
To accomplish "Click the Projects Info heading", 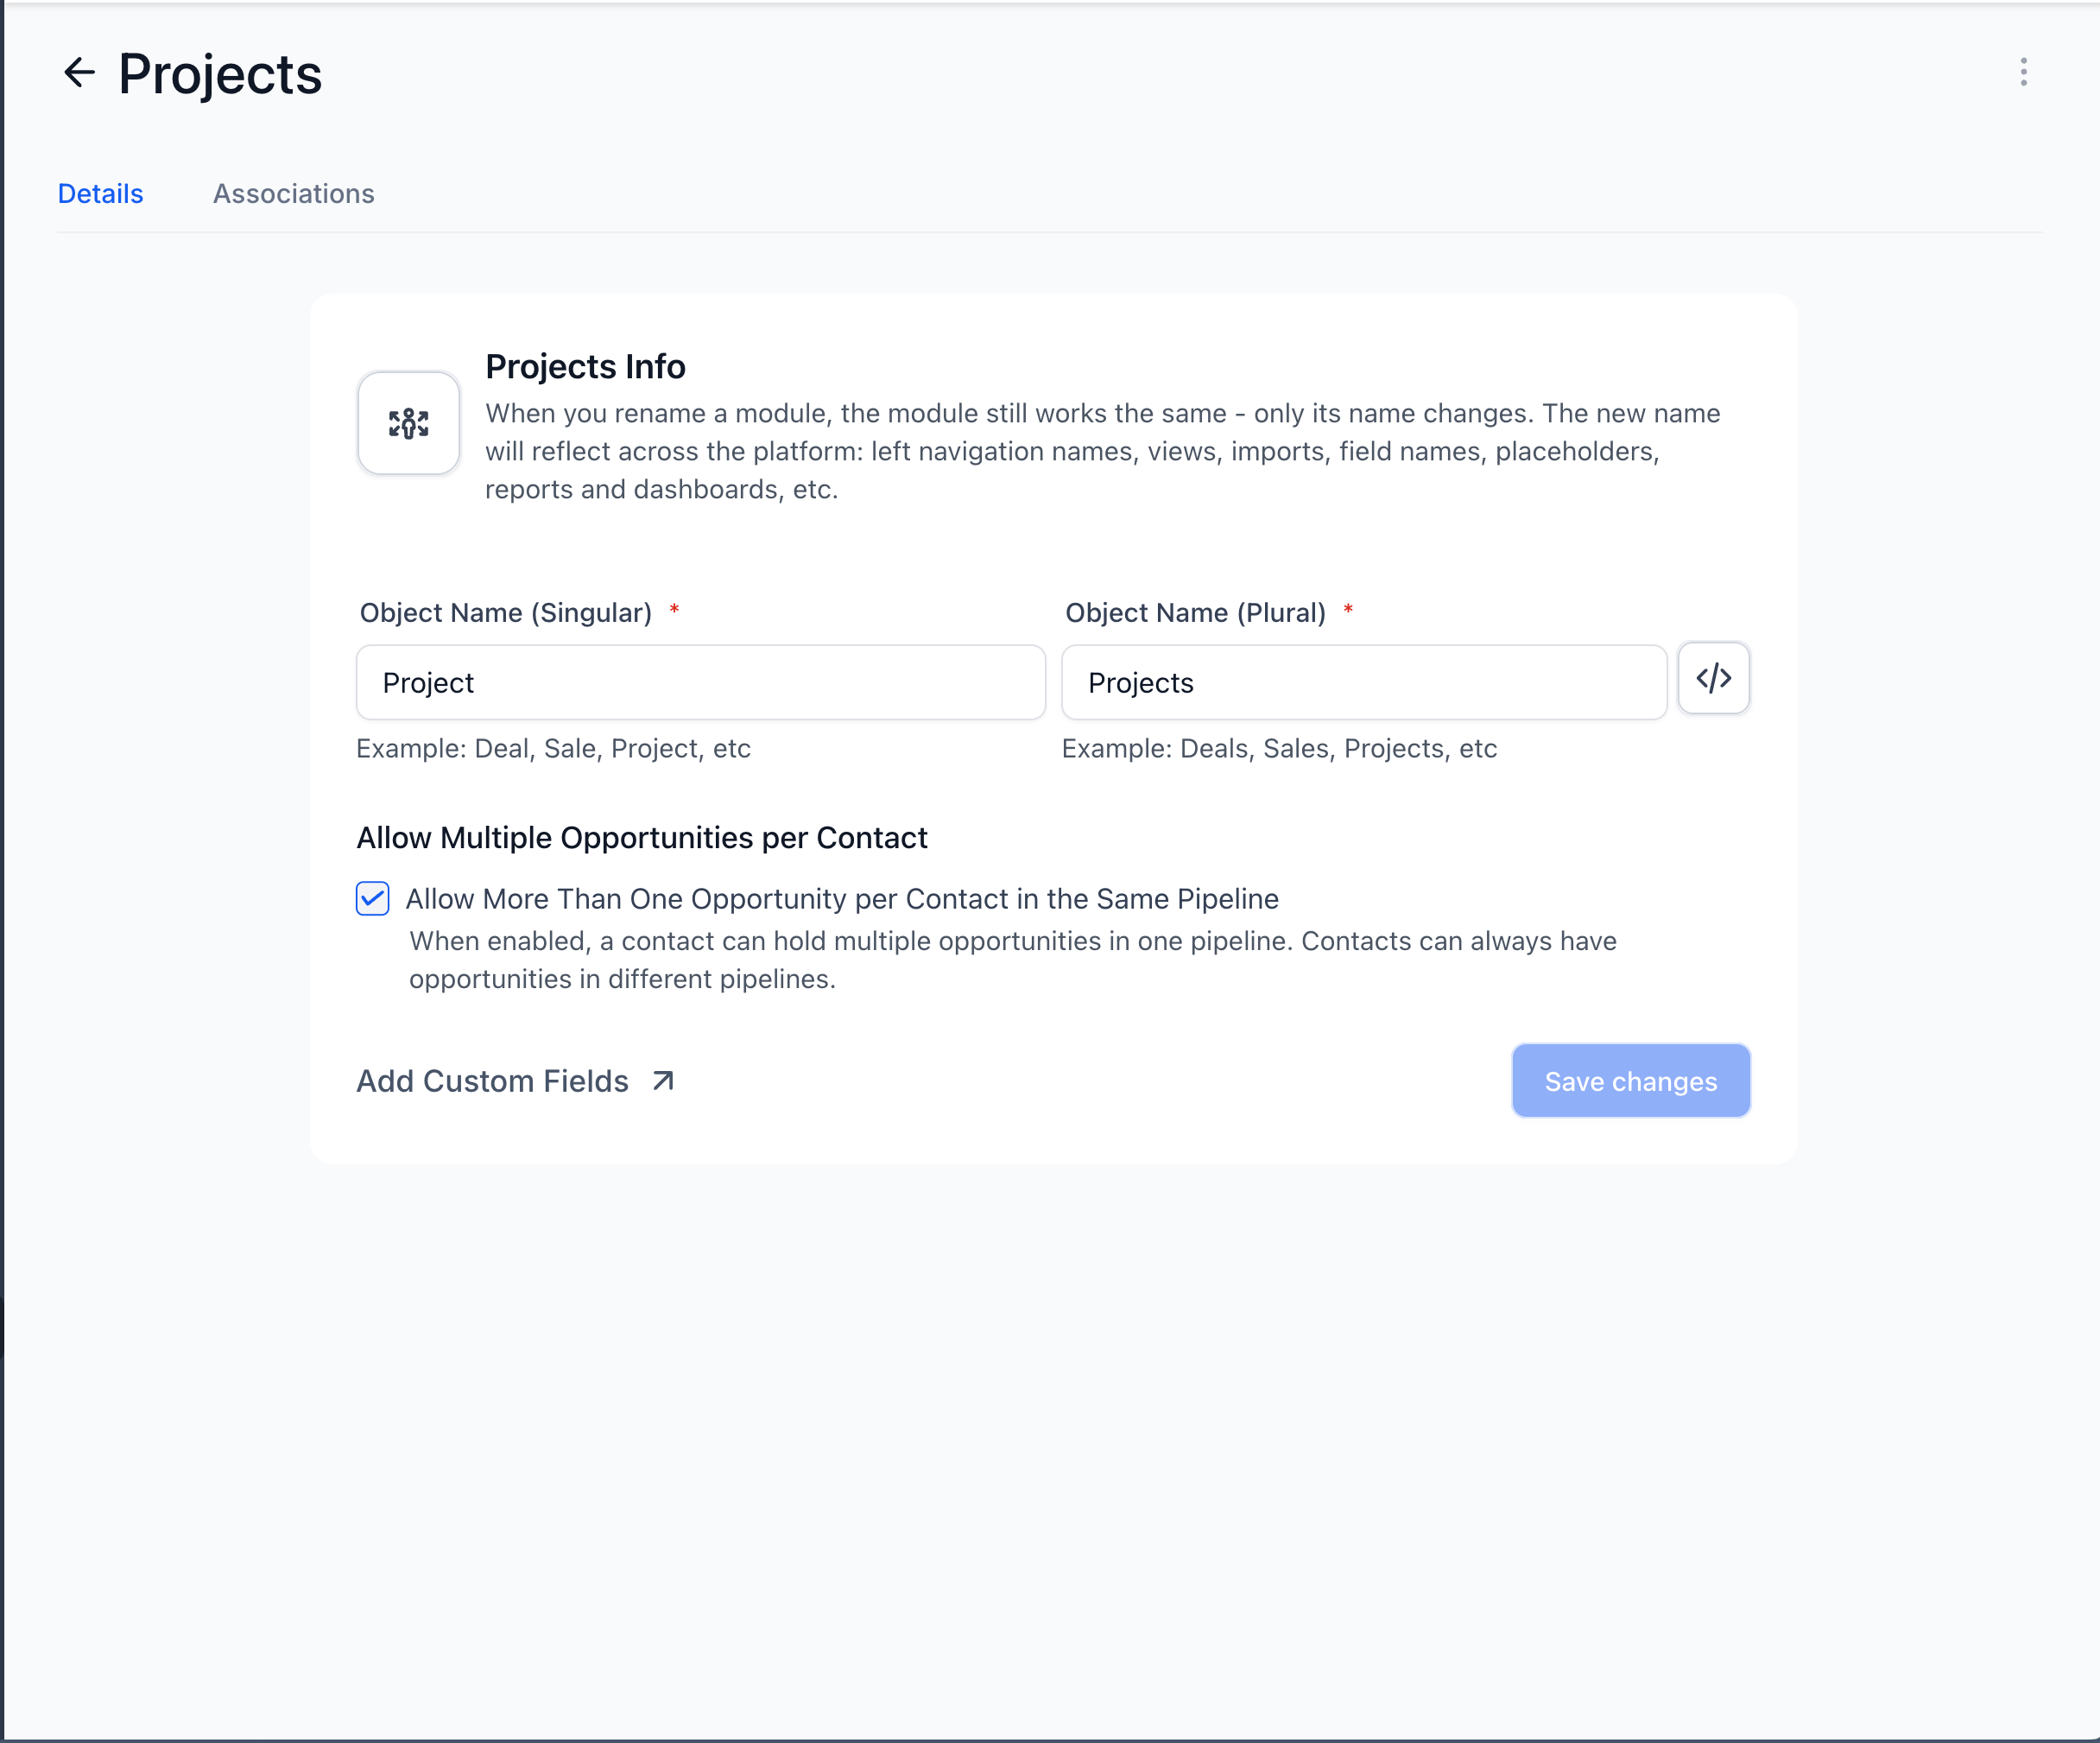I will [585, 367].
